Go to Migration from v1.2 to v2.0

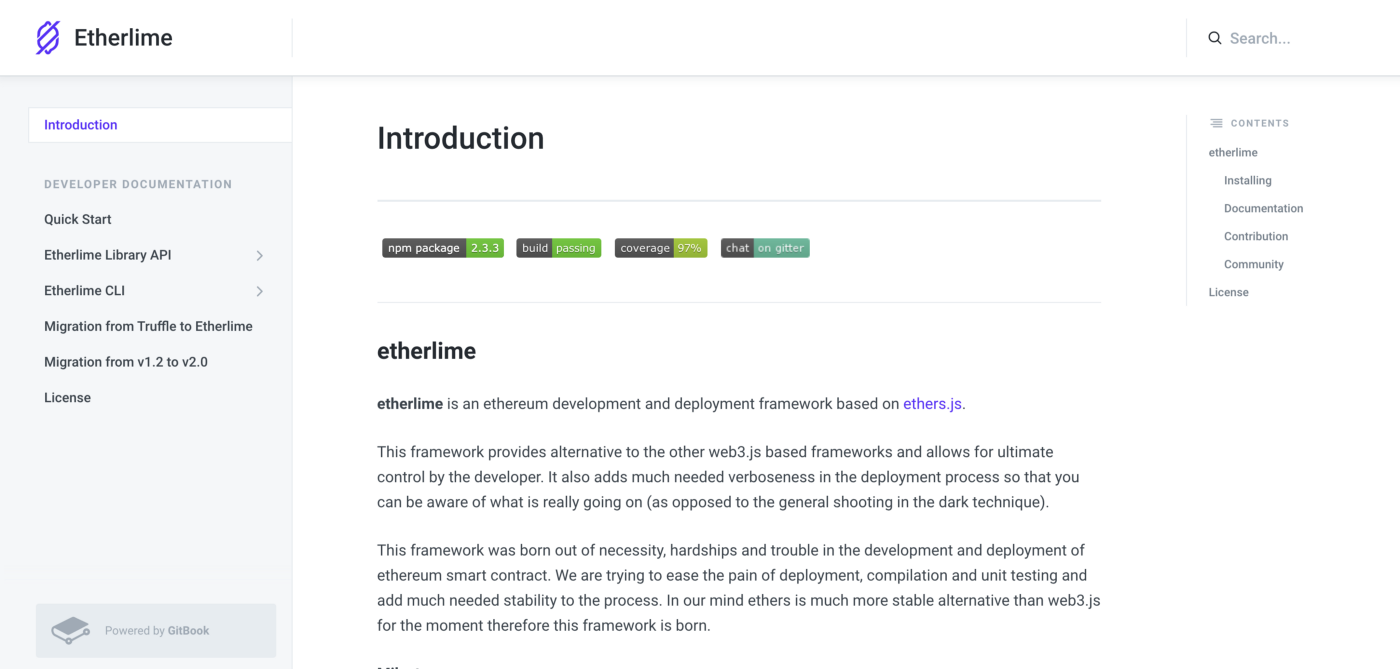coord(126,362)
